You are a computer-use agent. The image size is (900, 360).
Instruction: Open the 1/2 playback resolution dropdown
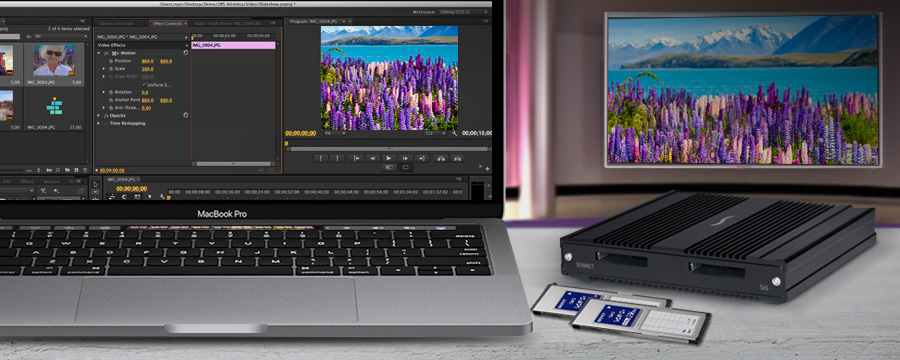click(435, 133)
